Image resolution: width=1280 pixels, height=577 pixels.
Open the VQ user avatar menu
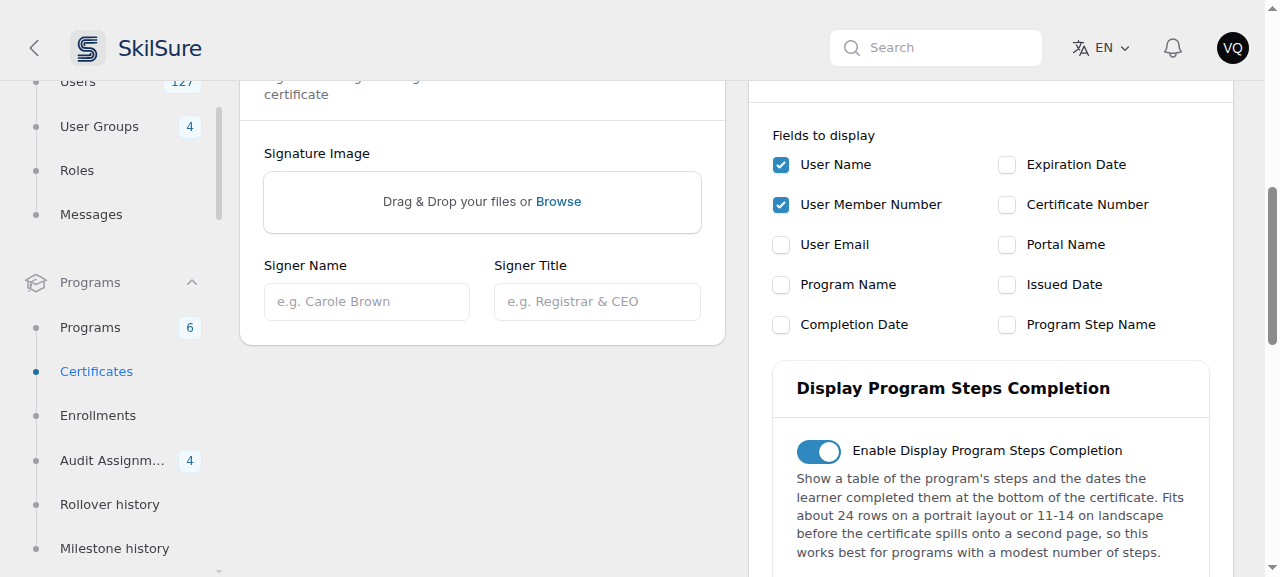(1233, 48)
